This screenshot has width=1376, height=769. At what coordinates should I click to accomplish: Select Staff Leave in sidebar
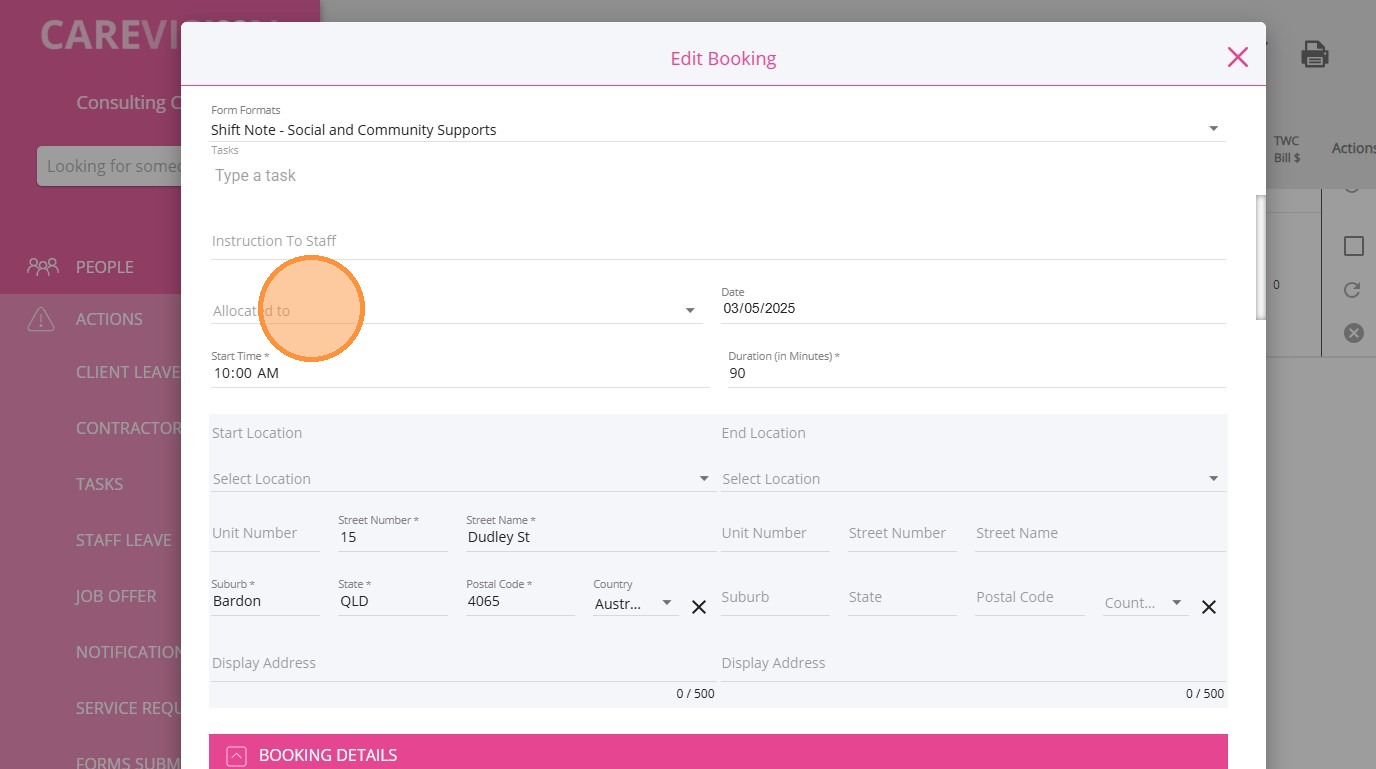pyautogui.click(x=123, y=540)
